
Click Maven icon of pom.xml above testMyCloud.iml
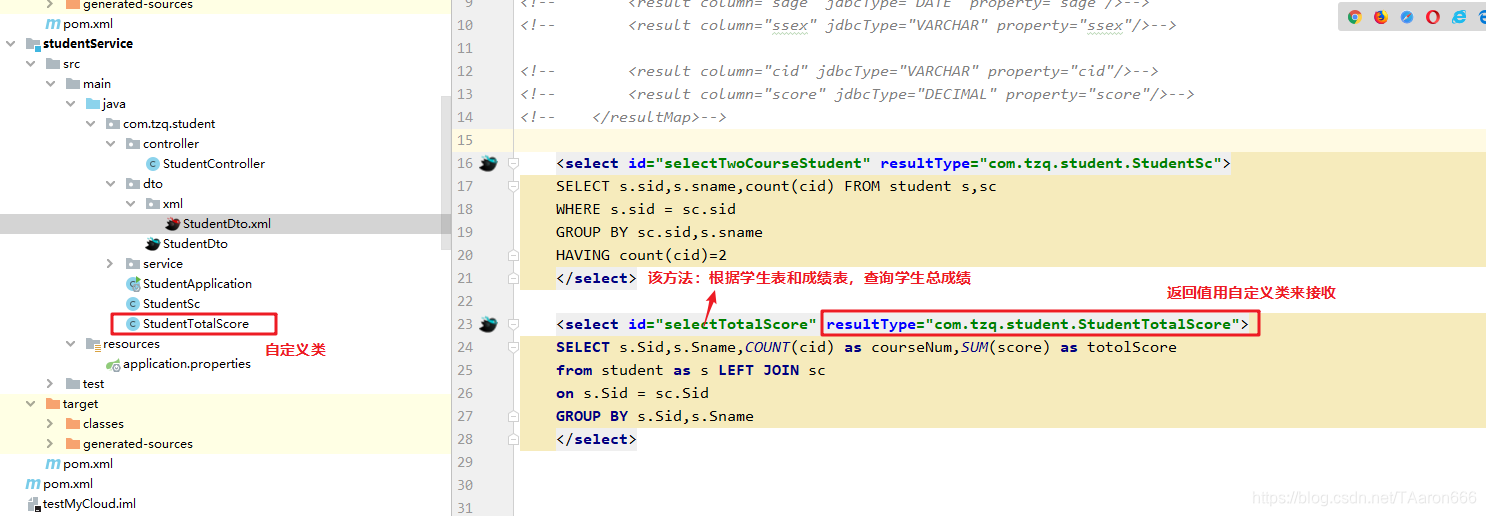pyautogui.click(x=32, y=484)
